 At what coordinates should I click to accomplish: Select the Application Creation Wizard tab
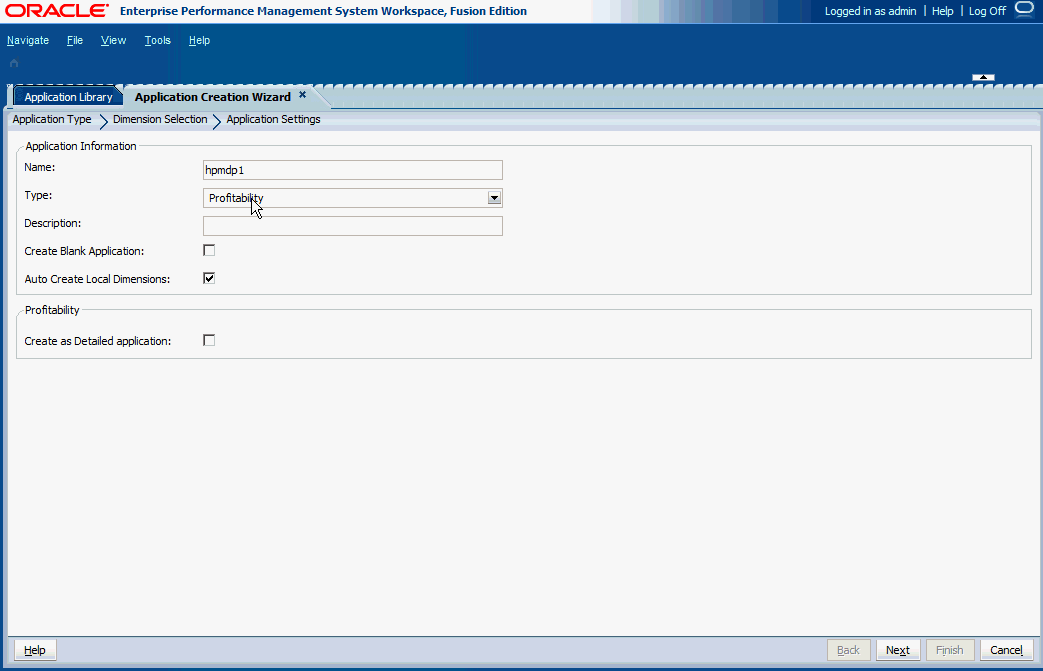coord(213,97)
